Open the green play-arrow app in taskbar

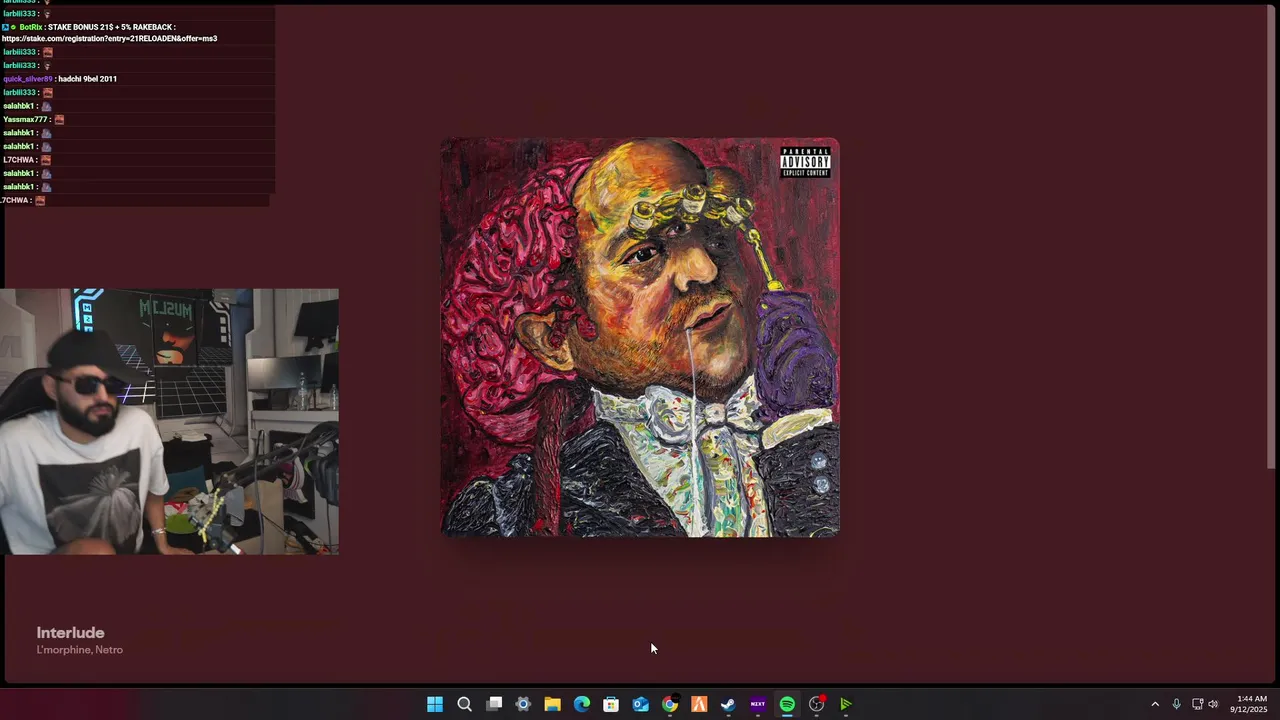coord(846,704)
